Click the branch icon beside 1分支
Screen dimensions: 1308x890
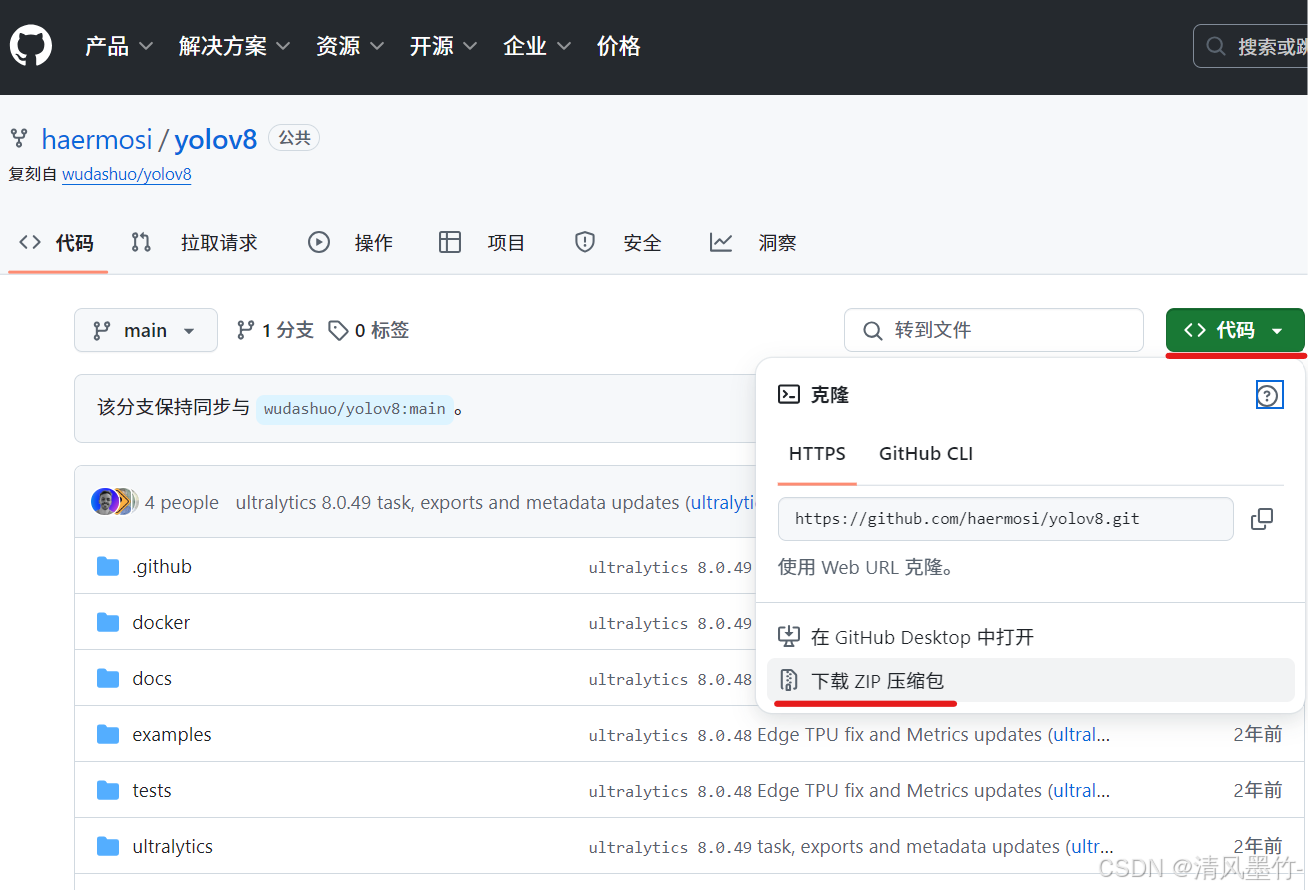[246, 329]
